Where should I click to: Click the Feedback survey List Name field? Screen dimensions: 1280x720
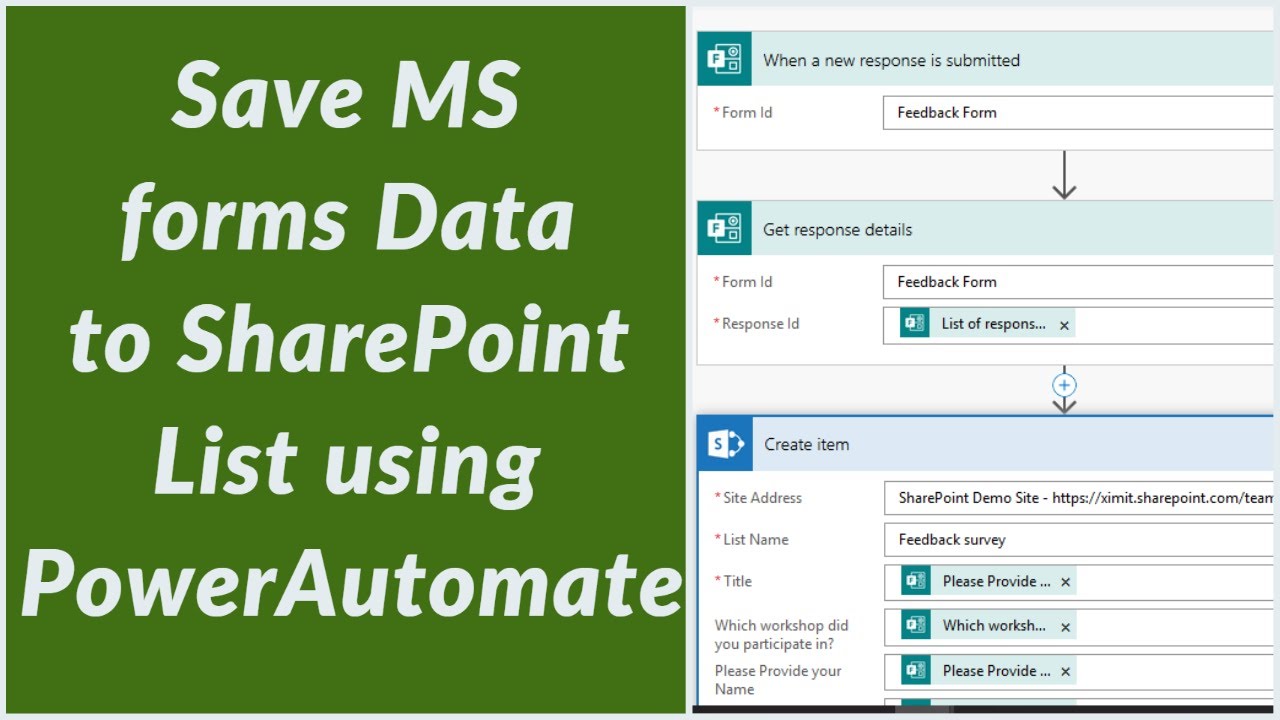[1078, 539]
